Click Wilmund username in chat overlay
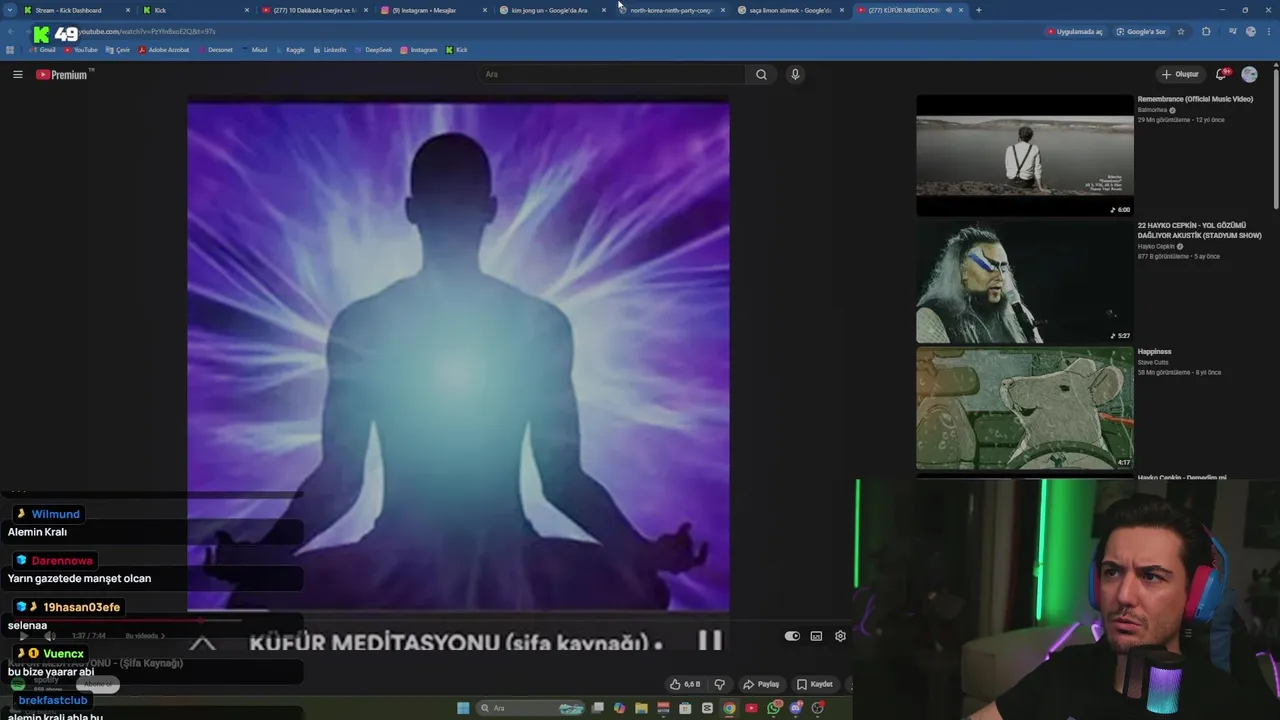Screen dimensions: 1280x720 tap(55, 514)
